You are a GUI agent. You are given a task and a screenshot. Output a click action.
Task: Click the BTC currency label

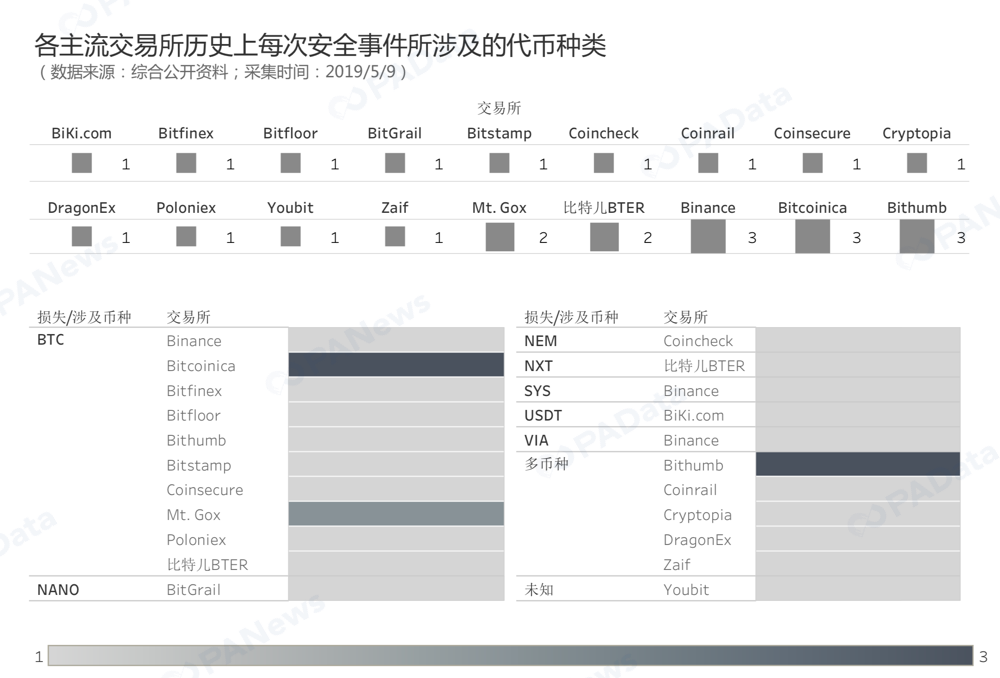pos(50,340)
